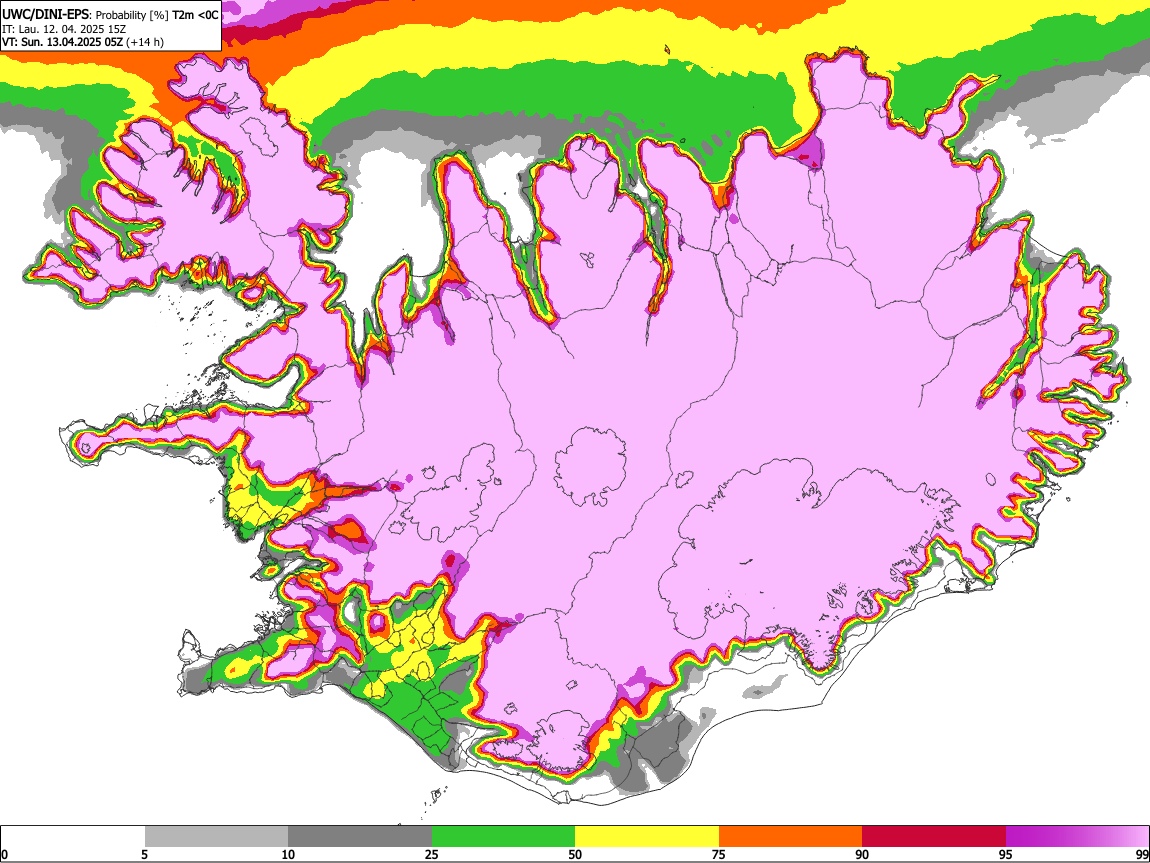The height and width of the screenshot is (863, 1150).
Task: Click the magenta-pink 95-99 legend gradient swatch
Action: (x=1077, y=837)
